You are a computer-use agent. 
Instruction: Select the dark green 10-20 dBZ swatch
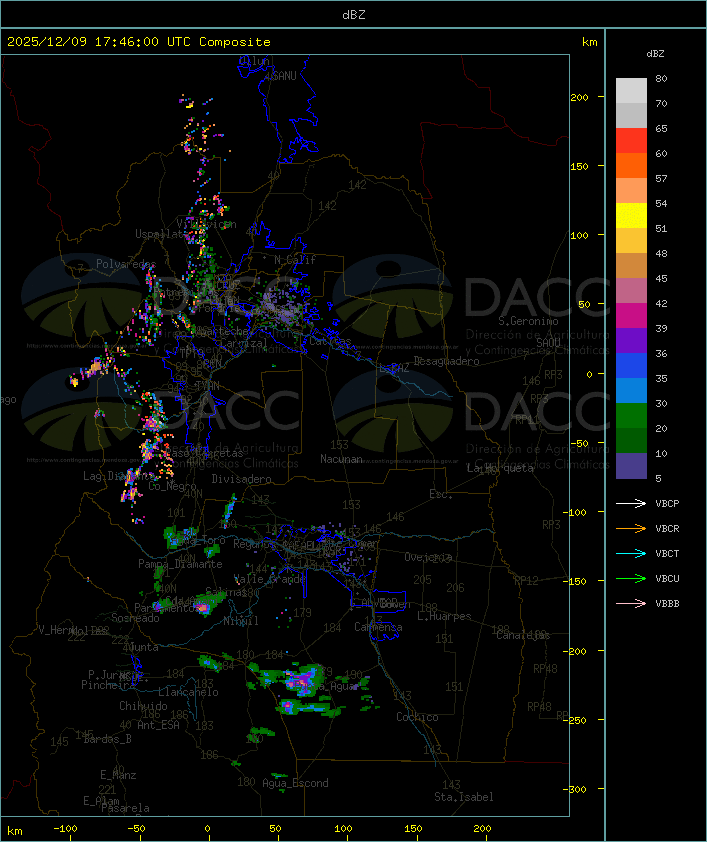tap(631, 440)
